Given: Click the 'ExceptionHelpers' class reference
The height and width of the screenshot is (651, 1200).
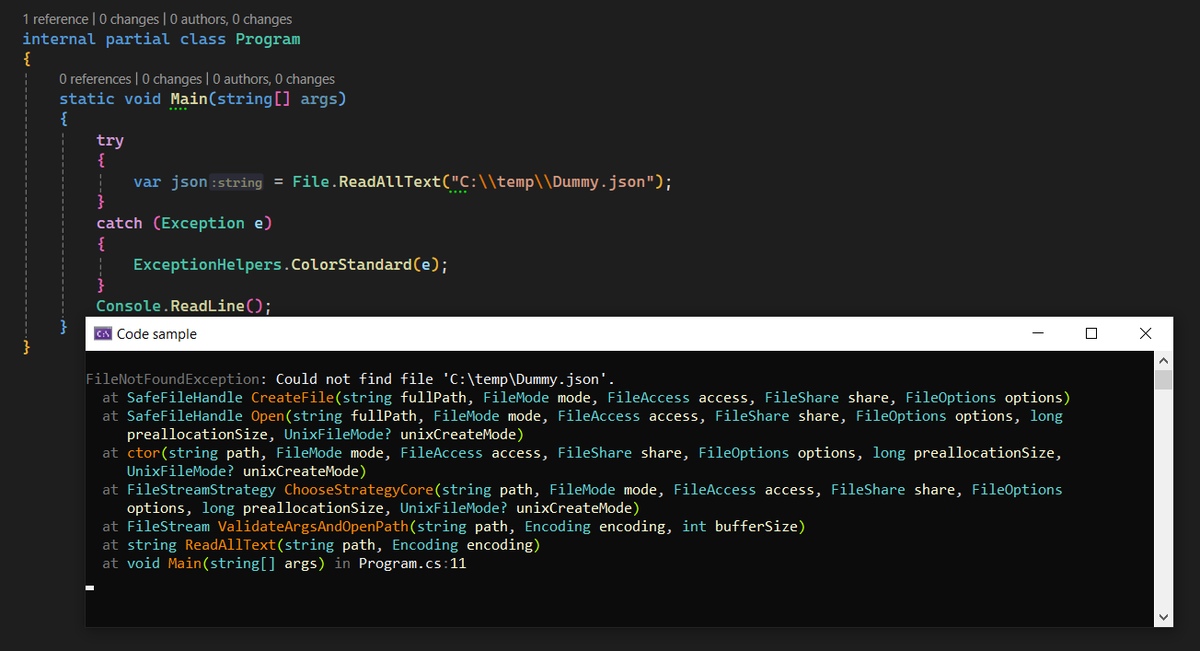Looking at the screenshot, I should coord(208,265).
